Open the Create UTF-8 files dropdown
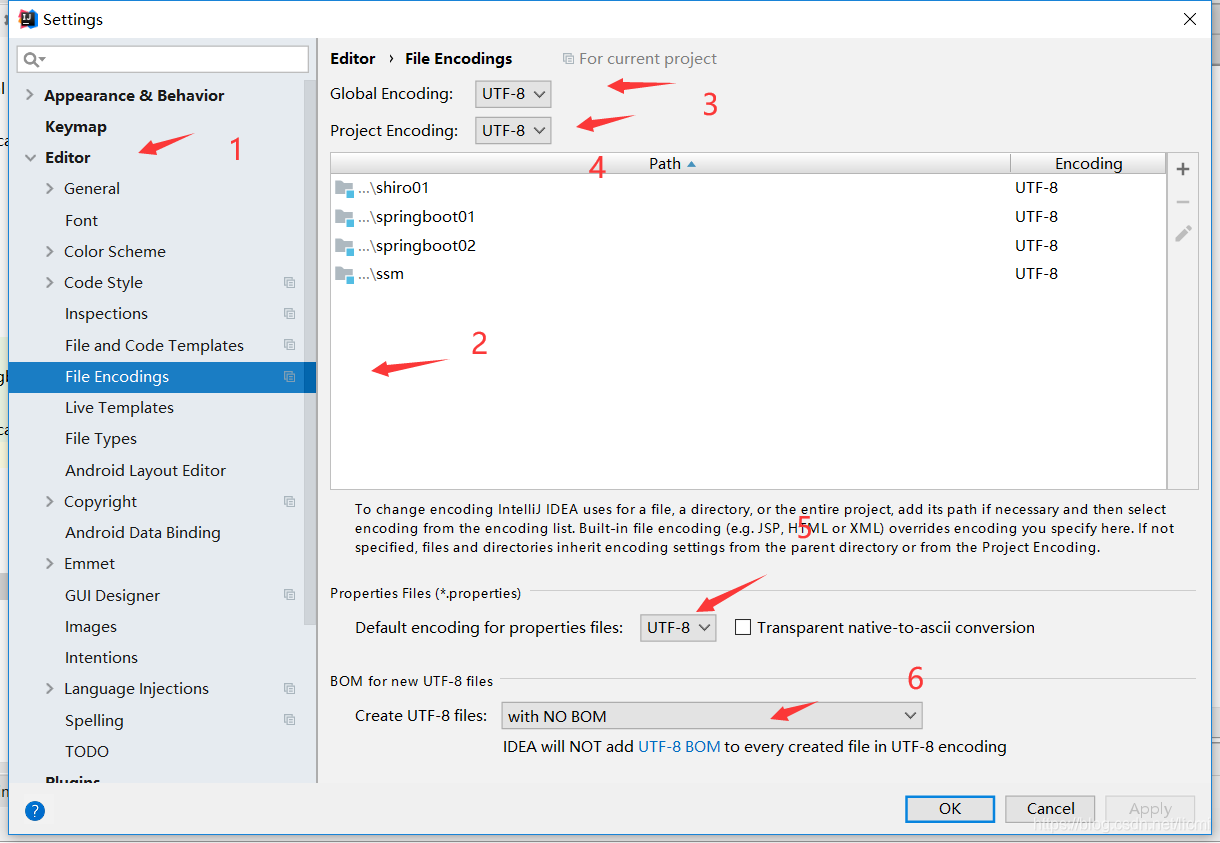1220x843 pixels. point(712,716)
